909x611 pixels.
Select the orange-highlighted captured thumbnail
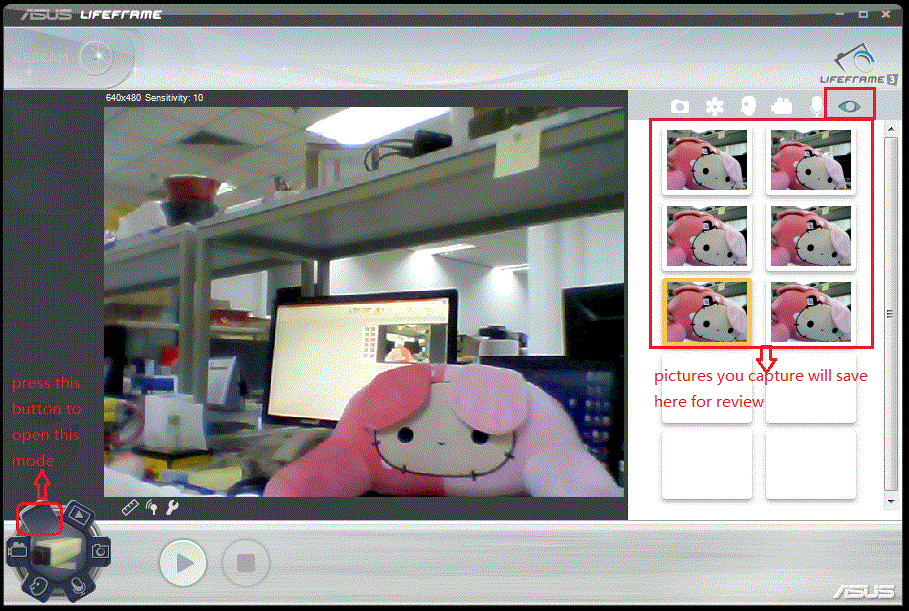[706, 309]
